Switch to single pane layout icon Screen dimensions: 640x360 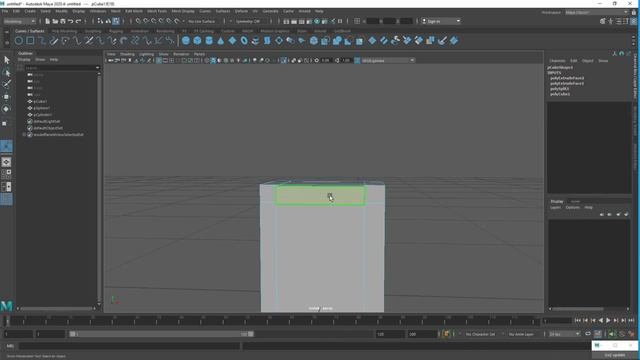click(x=6, y=162)
